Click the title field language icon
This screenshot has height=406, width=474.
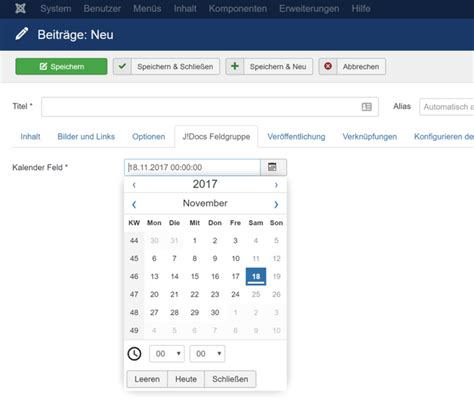pos(367,107)
